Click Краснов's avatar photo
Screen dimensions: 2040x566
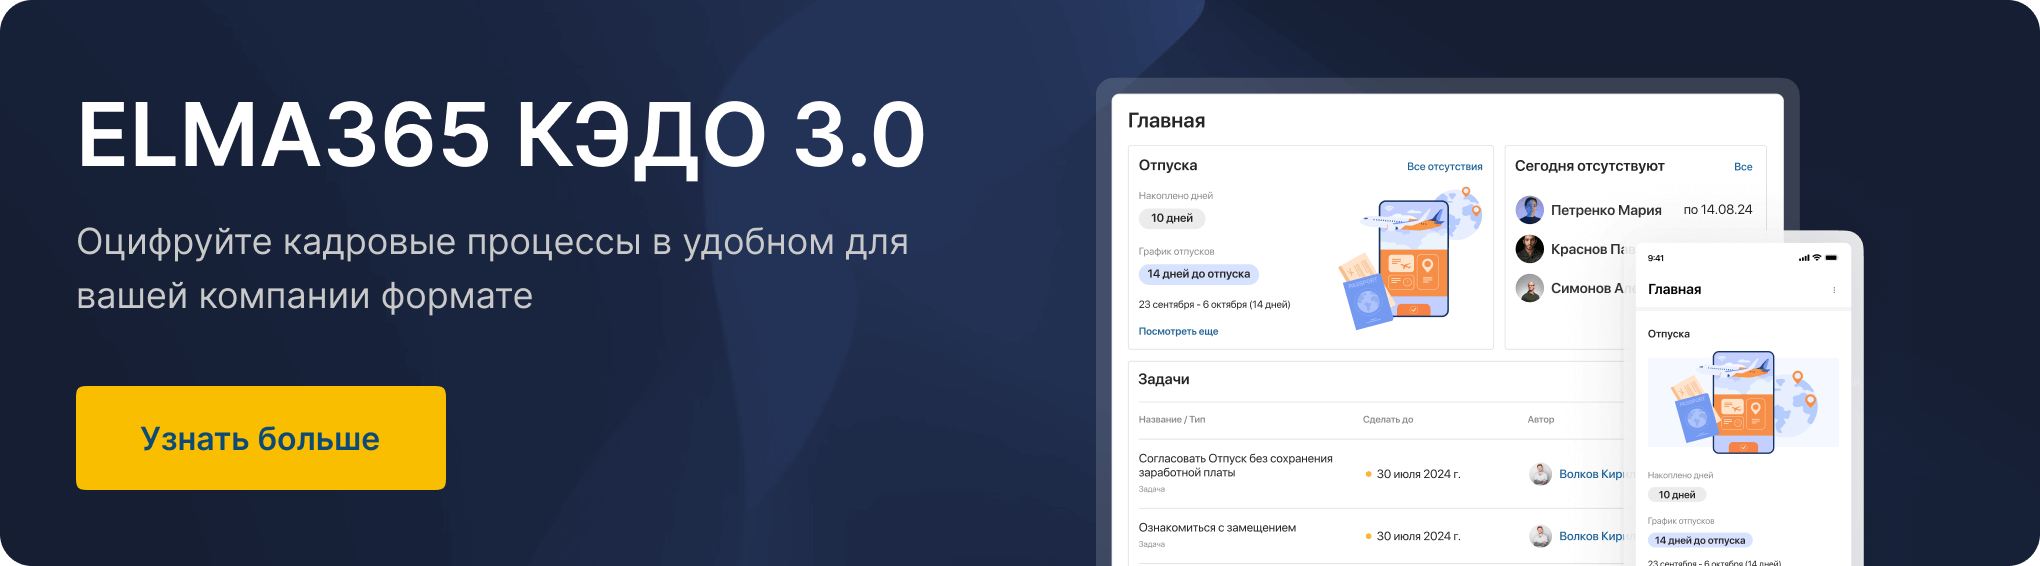[1529, 249]
